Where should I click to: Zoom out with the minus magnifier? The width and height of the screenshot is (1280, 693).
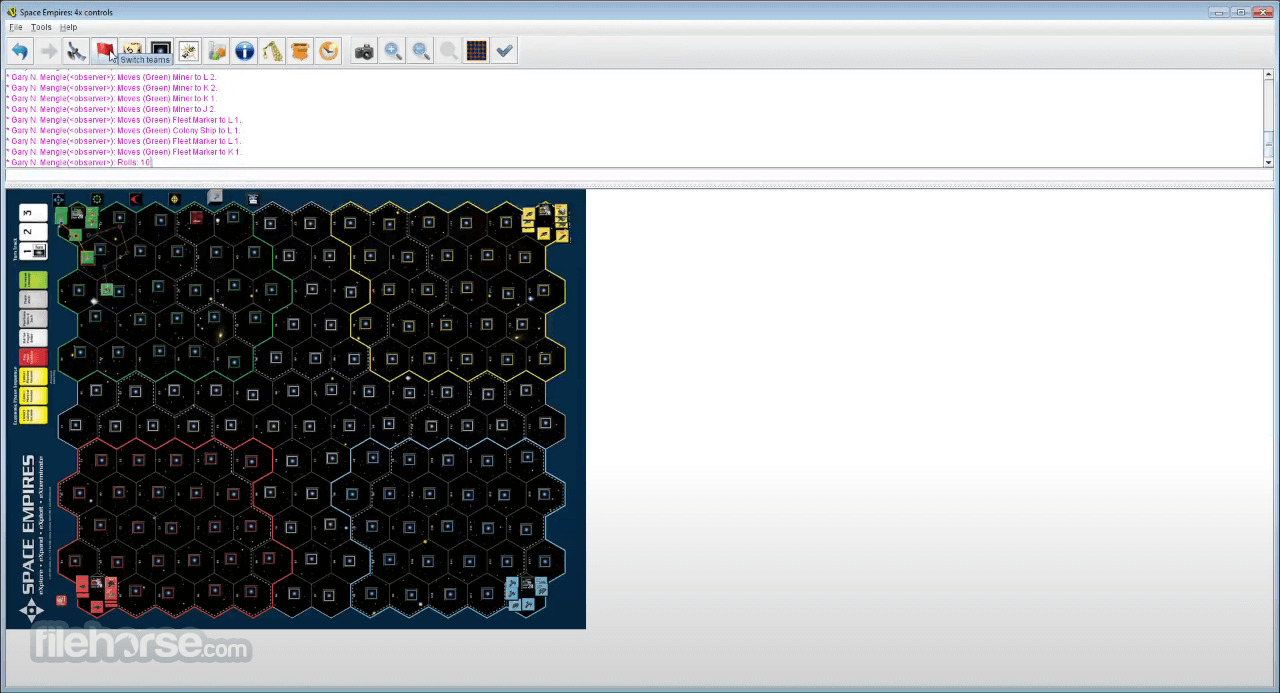pos(421,51)
